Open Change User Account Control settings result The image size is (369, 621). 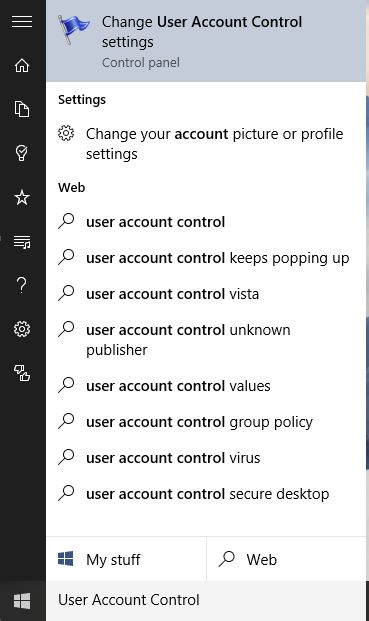pyautogui.click(x=206, y=41)
